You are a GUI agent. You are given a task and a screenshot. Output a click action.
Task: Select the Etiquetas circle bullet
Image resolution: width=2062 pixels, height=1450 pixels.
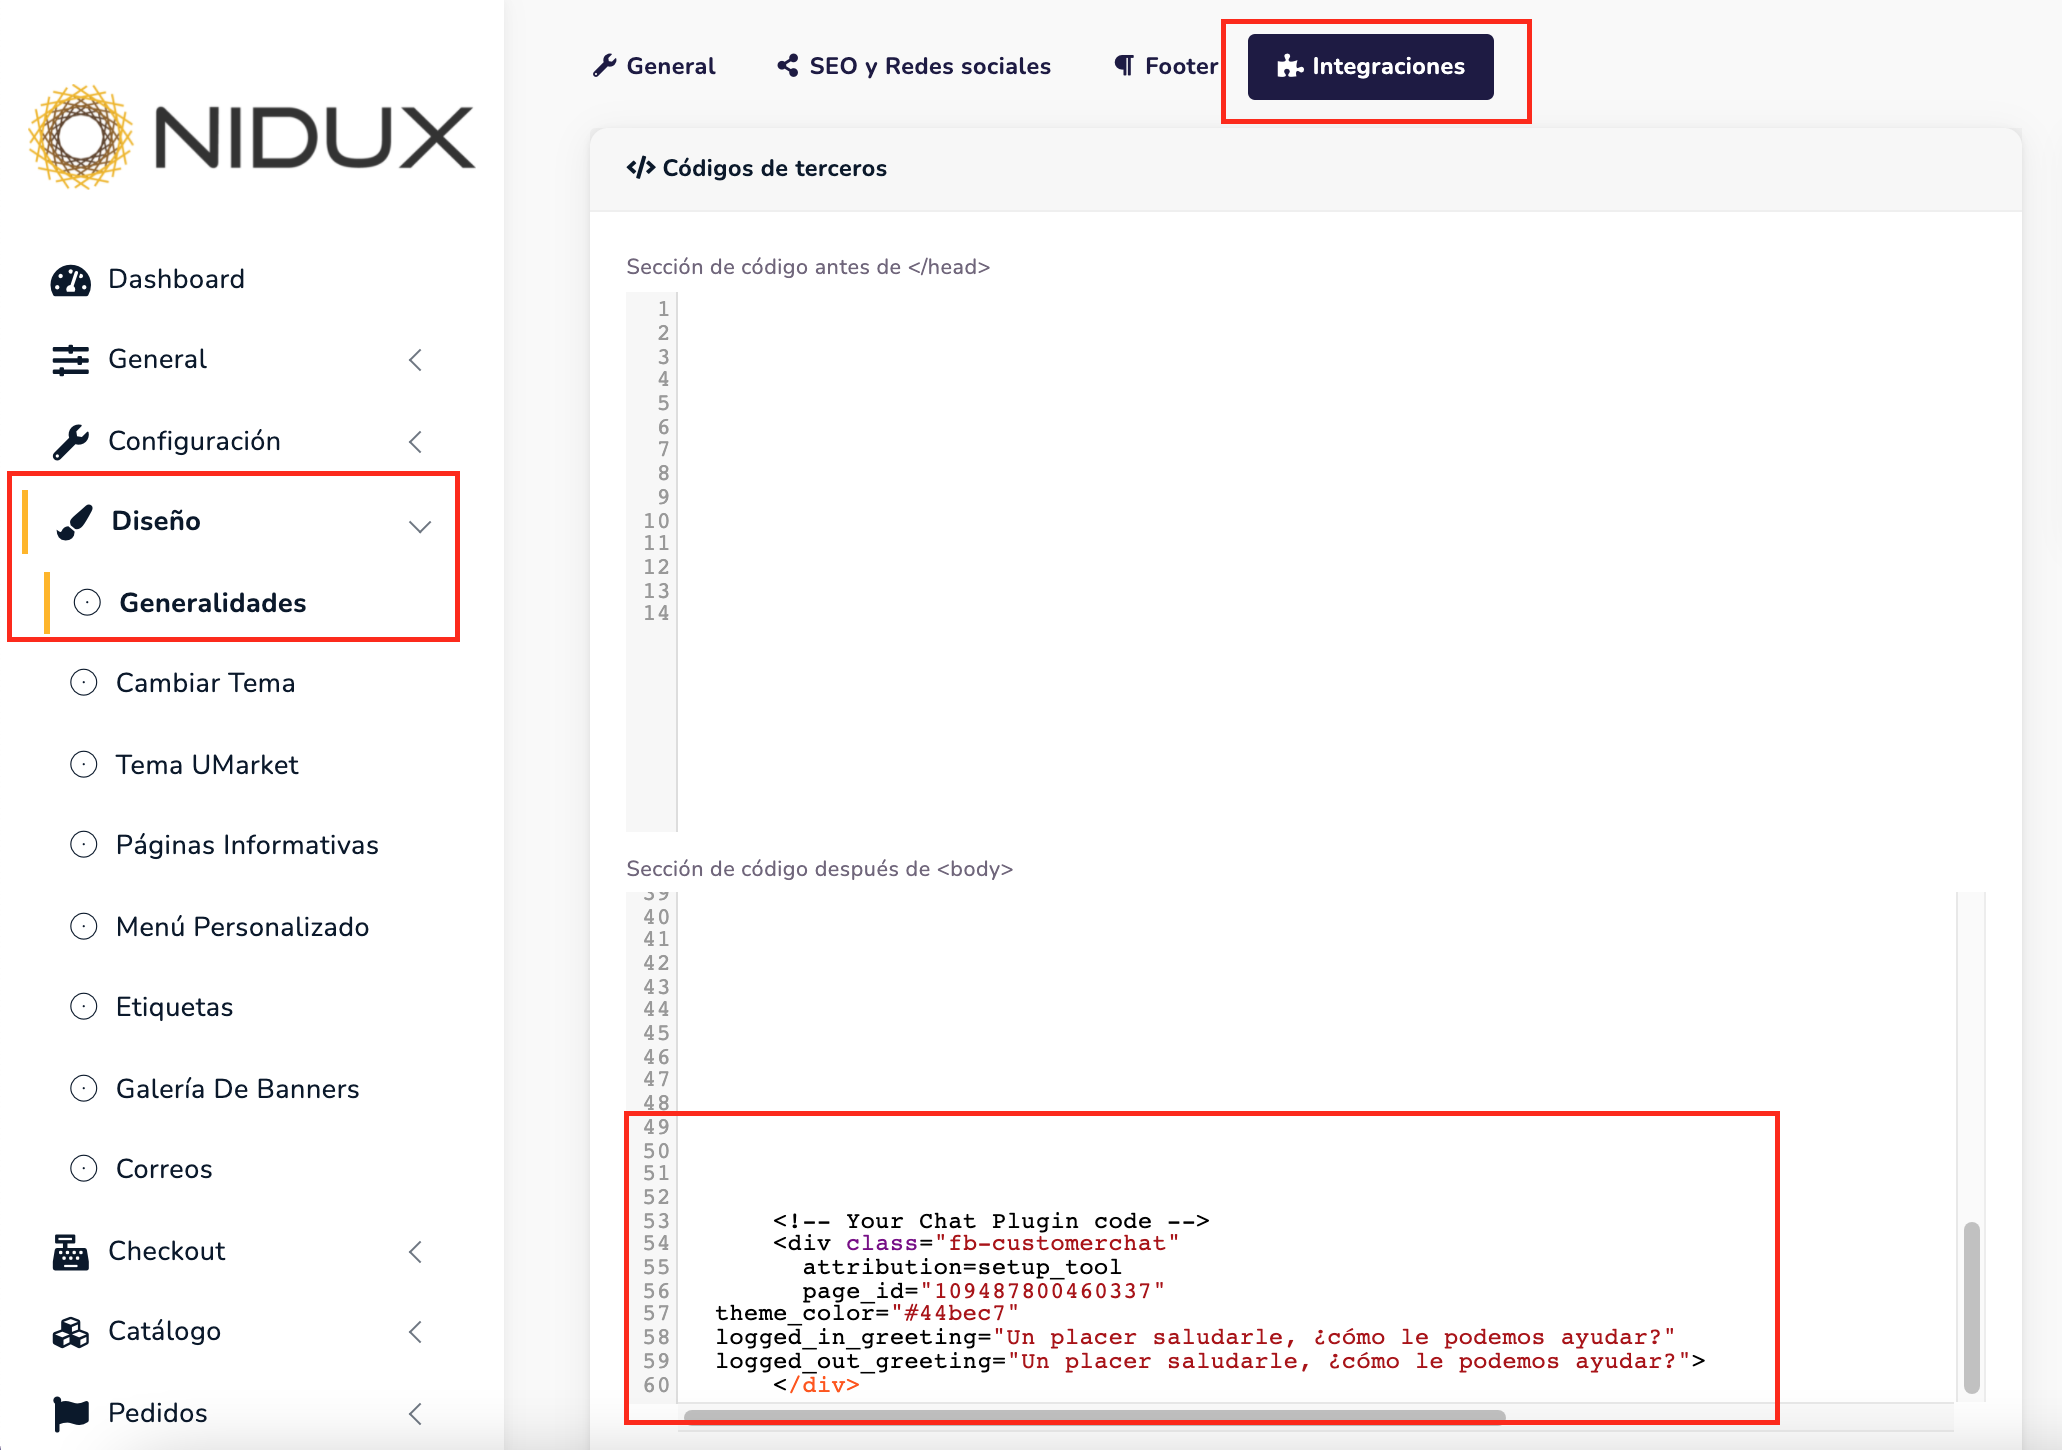click(x=84, y=1007)
